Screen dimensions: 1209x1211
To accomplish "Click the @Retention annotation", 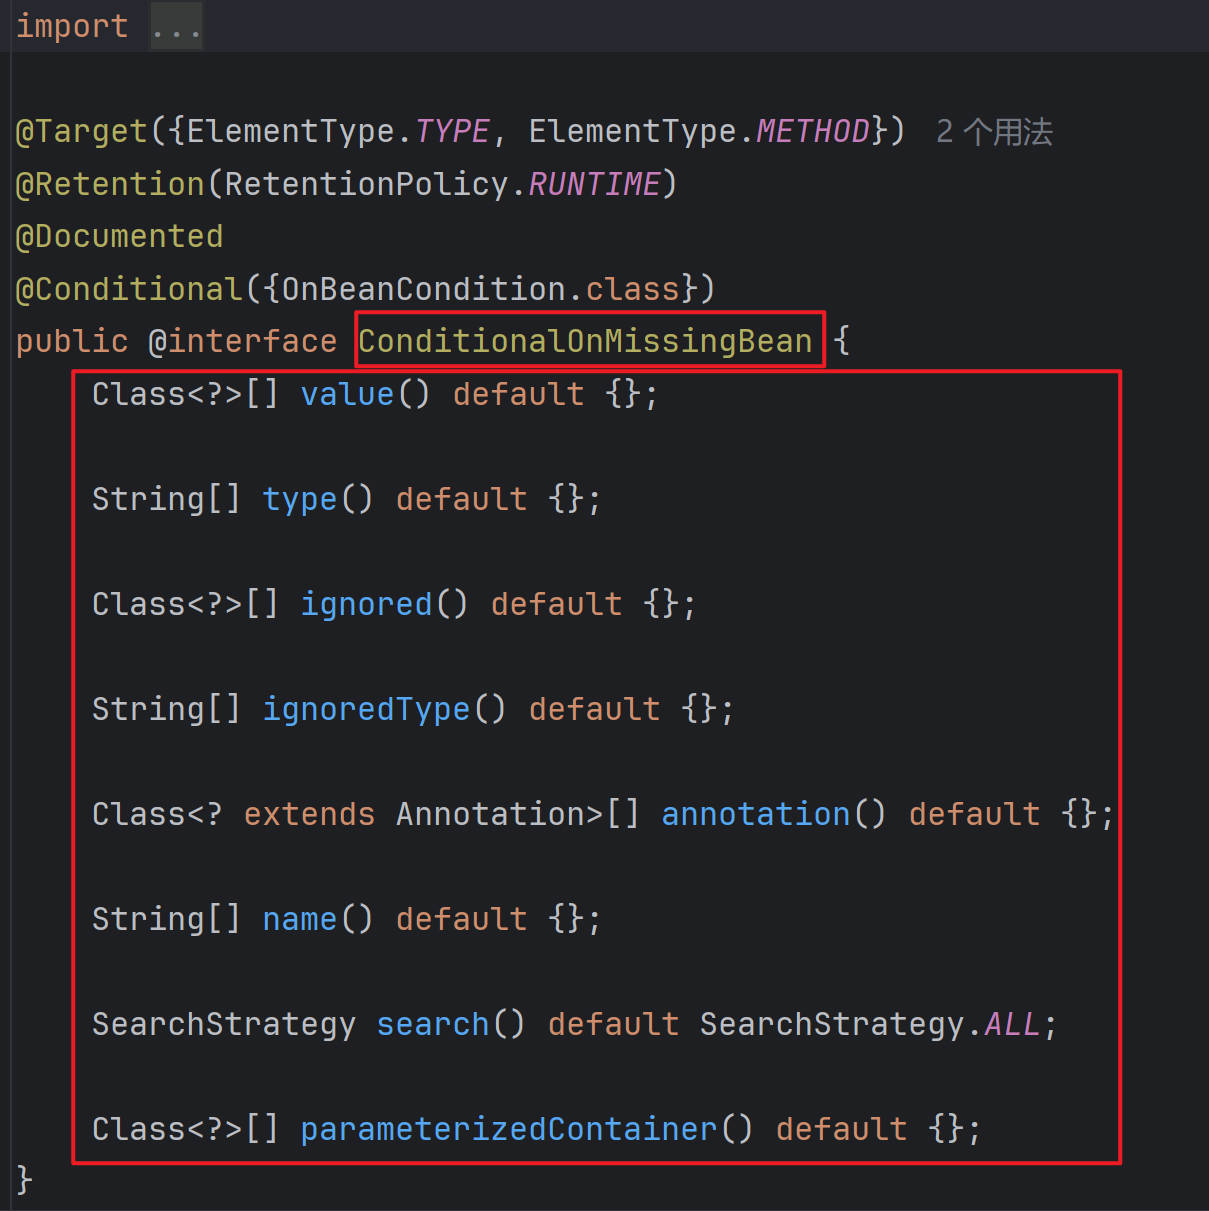I will (x=110, y=185).
